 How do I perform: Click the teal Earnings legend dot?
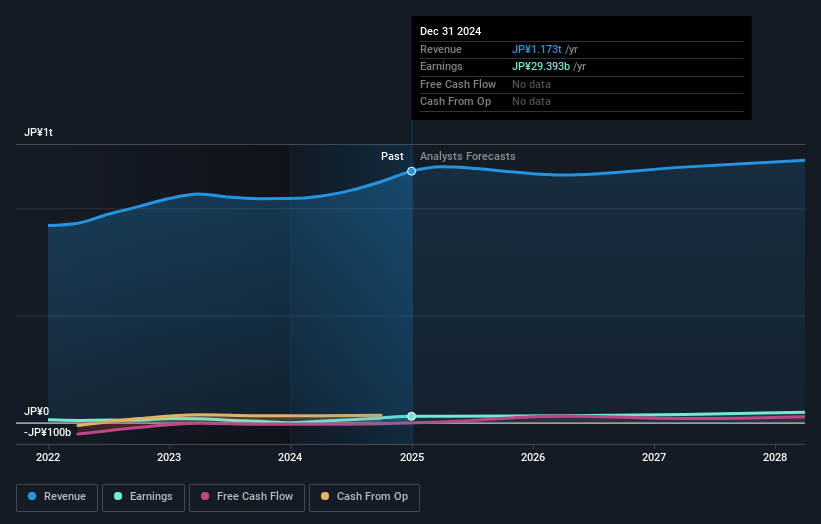[x=118, y=496]
